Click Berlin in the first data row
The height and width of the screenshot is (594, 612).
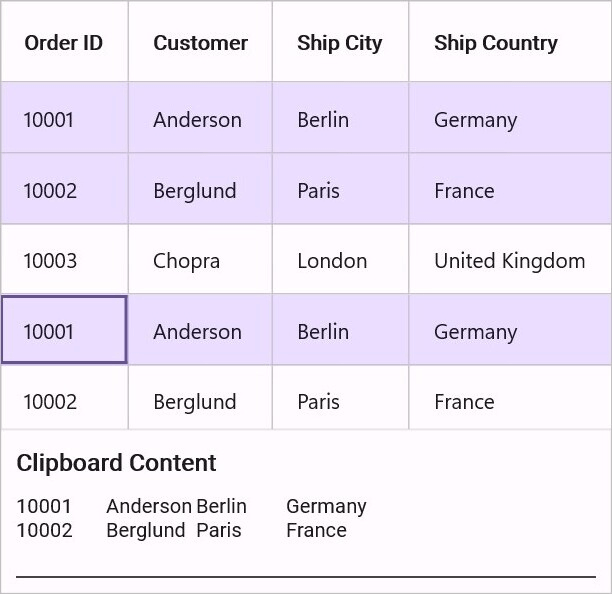coord(340,117)
